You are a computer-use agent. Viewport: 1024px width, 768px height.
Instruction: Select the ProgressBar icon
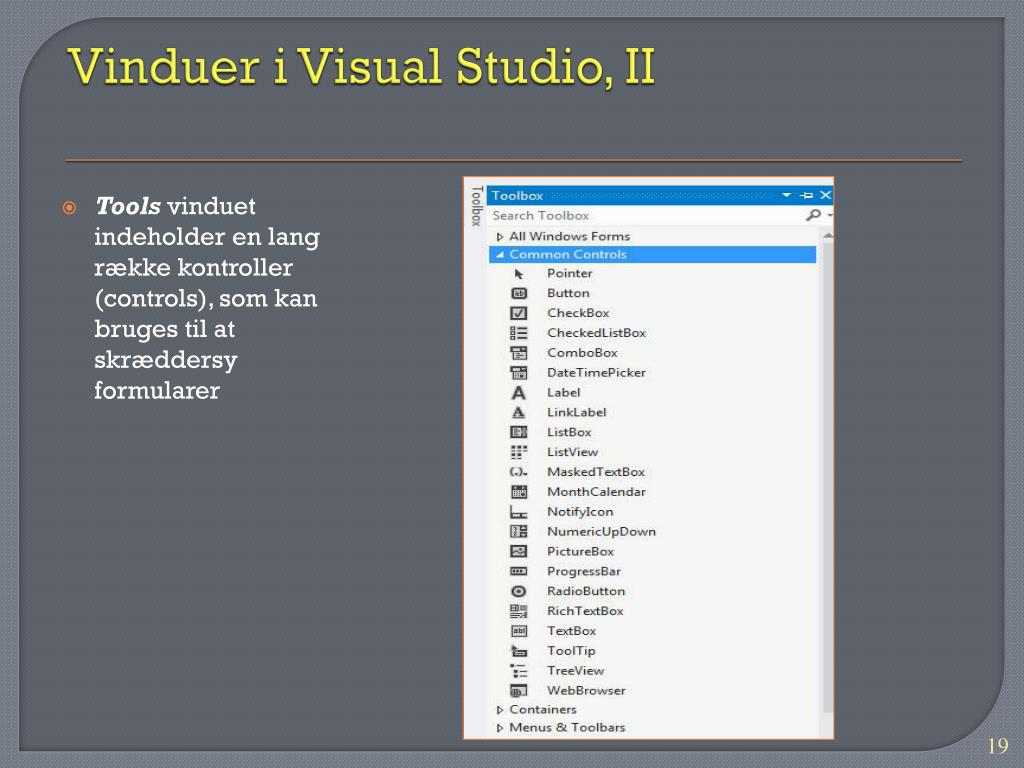tap(519, 571)
